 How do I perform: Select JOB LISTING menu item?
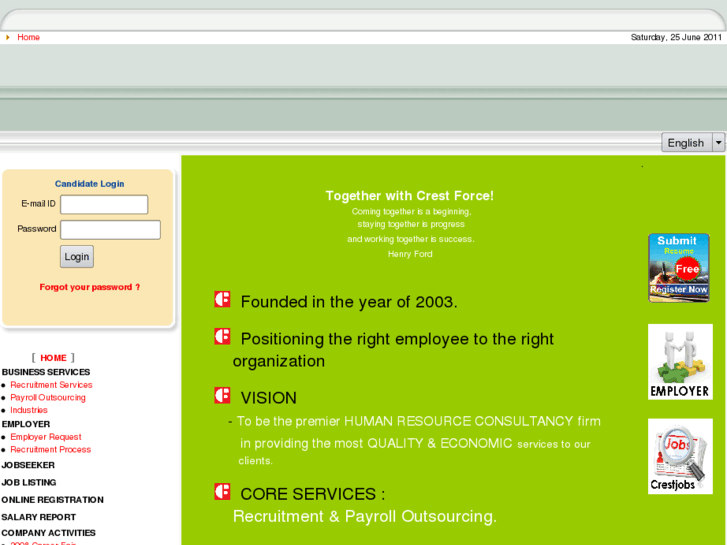click(x=29, y=482)
